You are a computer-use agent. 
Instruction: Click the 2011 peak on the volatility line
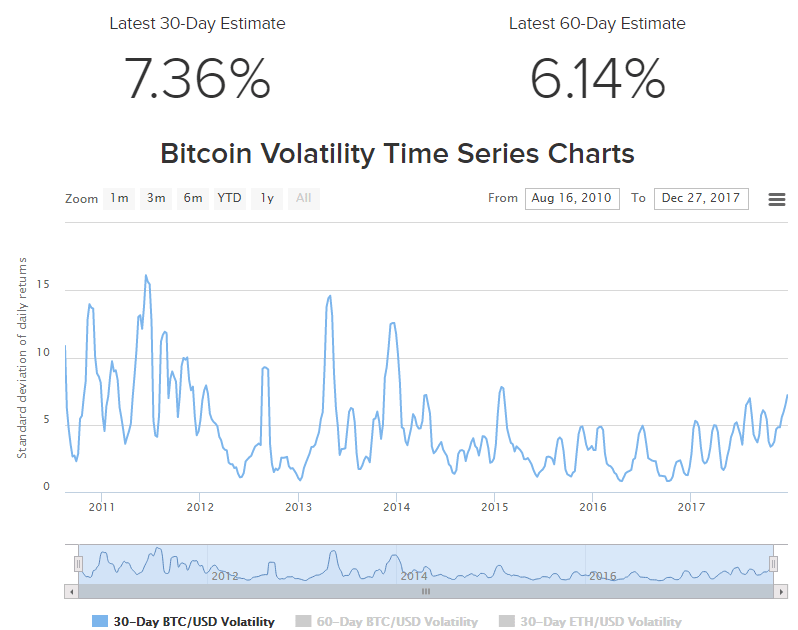146,275
